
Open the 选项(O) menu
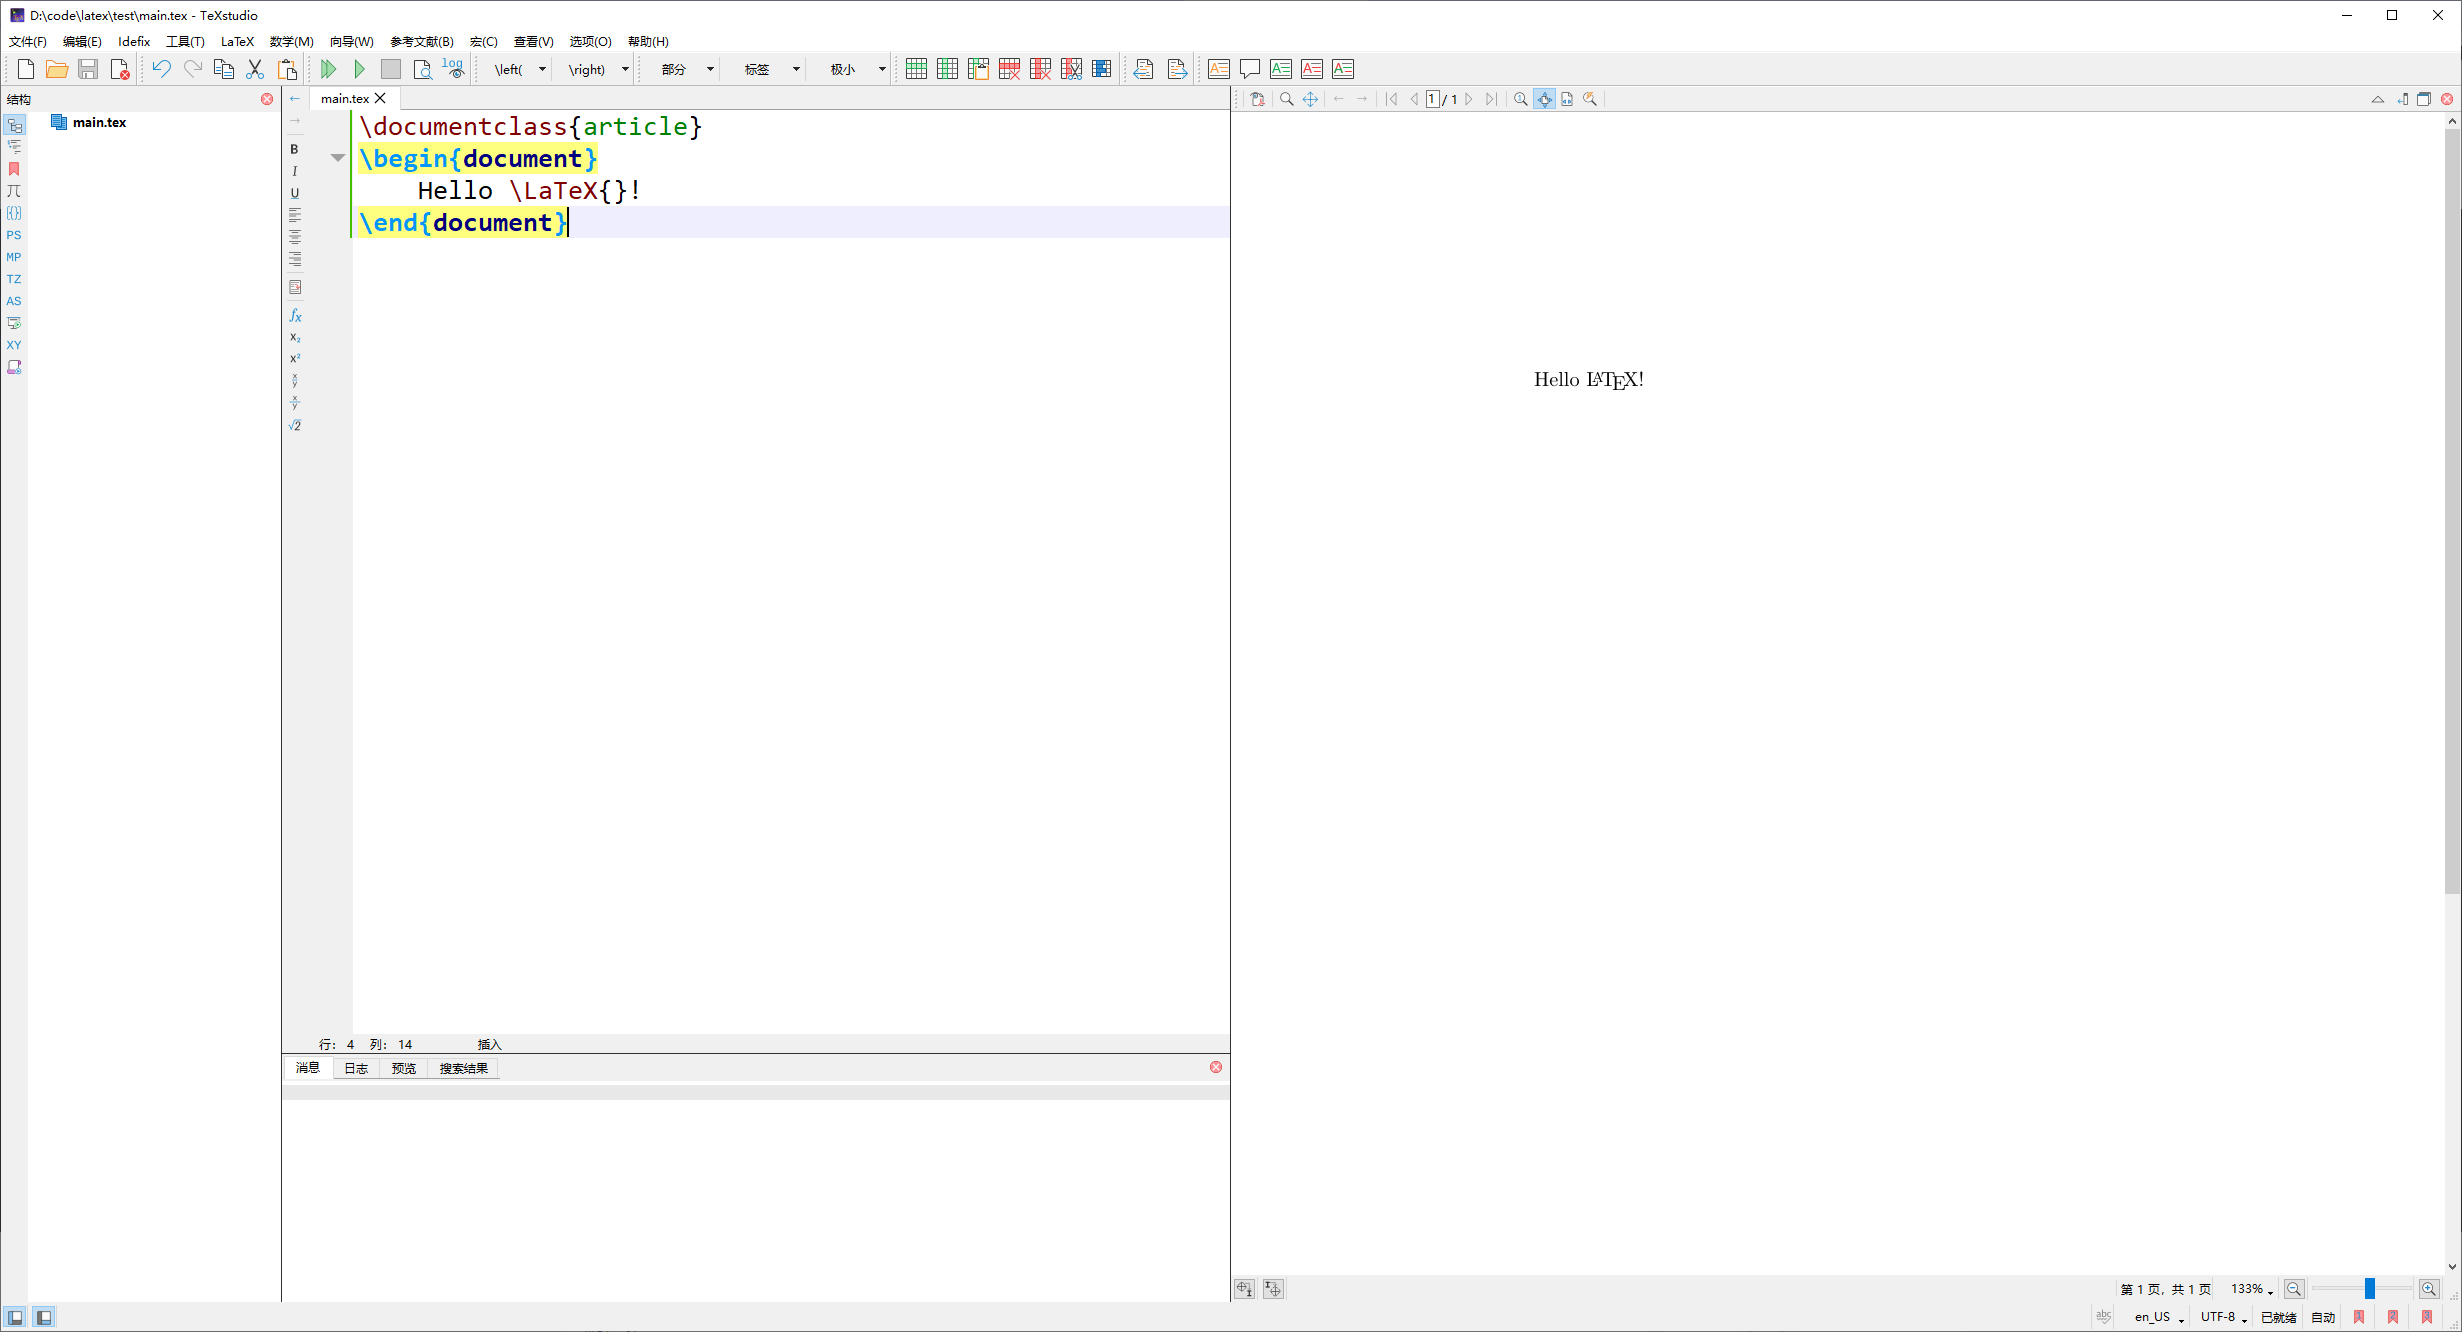click(x=590, y=41)
